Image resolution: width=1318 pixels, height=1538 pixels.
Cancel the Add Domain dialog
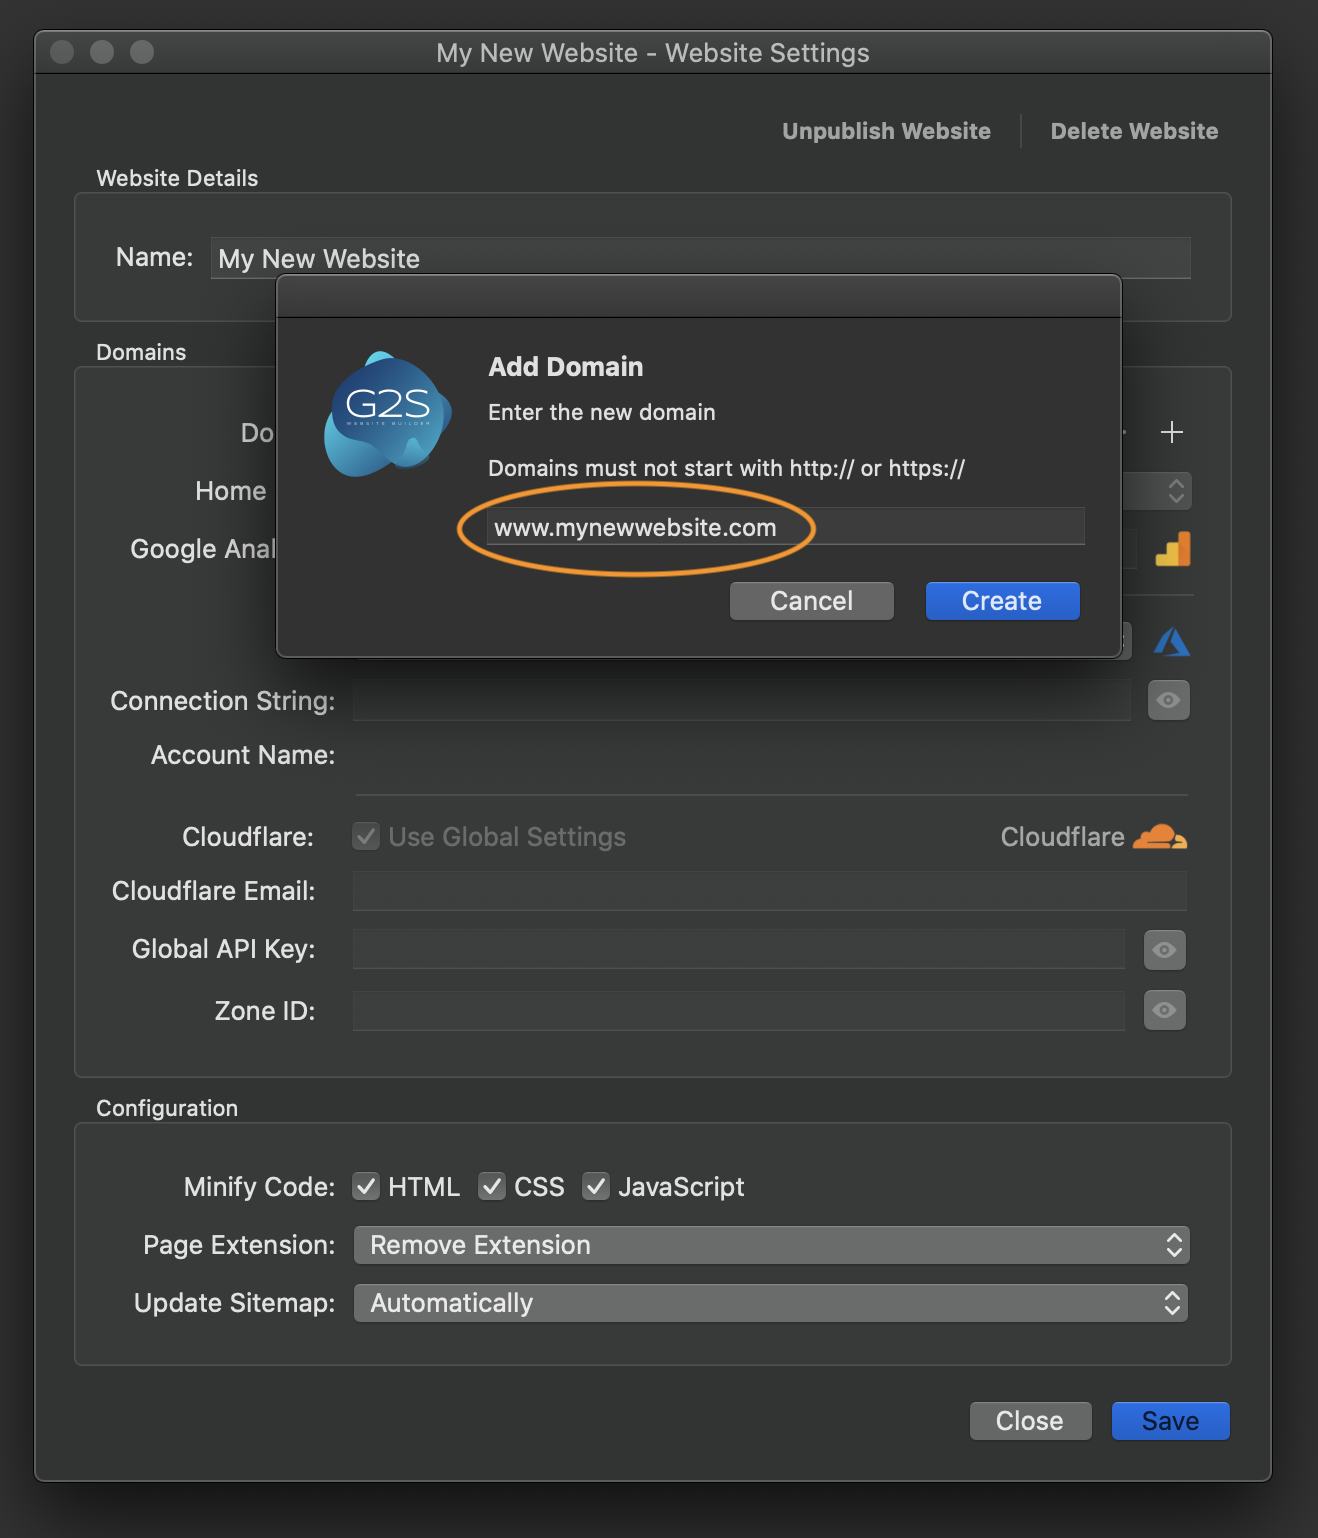pos(811,601)
